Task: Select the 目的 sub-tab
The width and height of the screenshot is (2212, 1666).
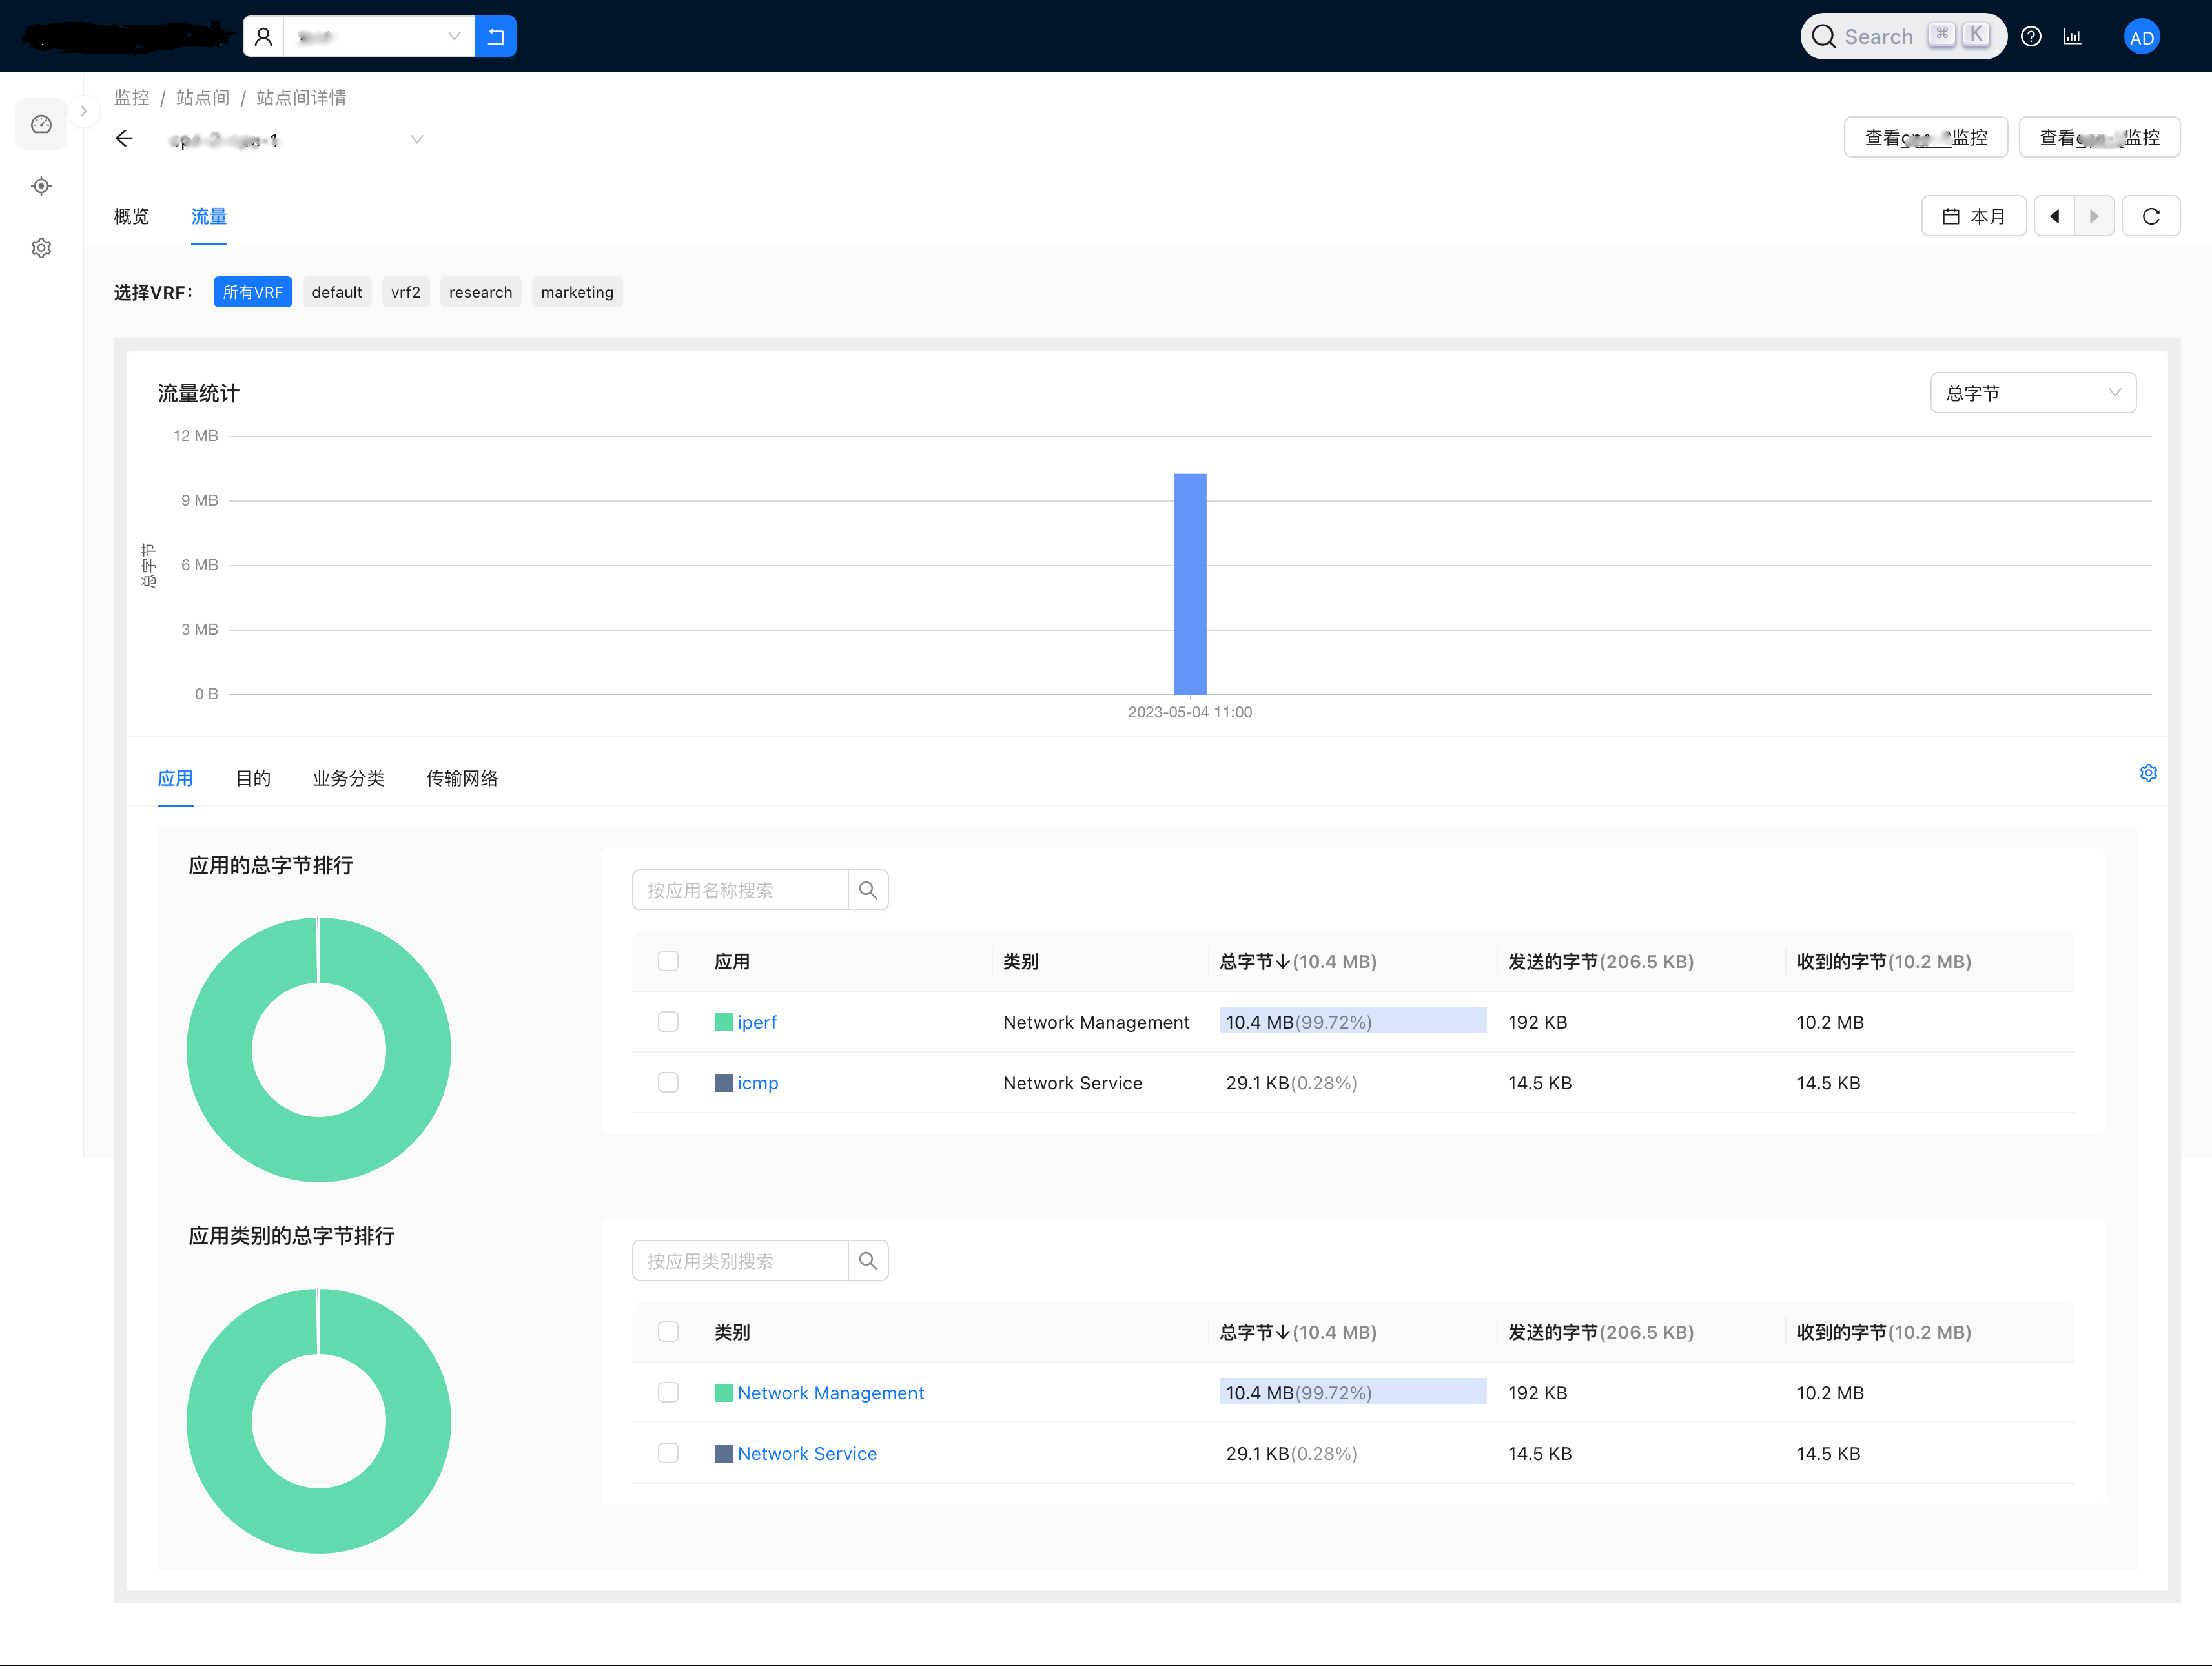Action: click(253, 778)
